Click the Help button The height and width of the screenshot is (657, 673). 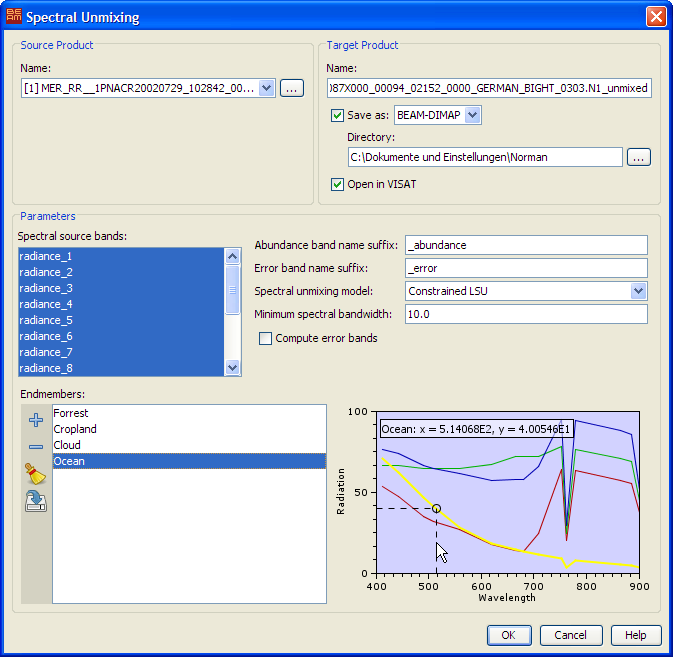point(636,635)
